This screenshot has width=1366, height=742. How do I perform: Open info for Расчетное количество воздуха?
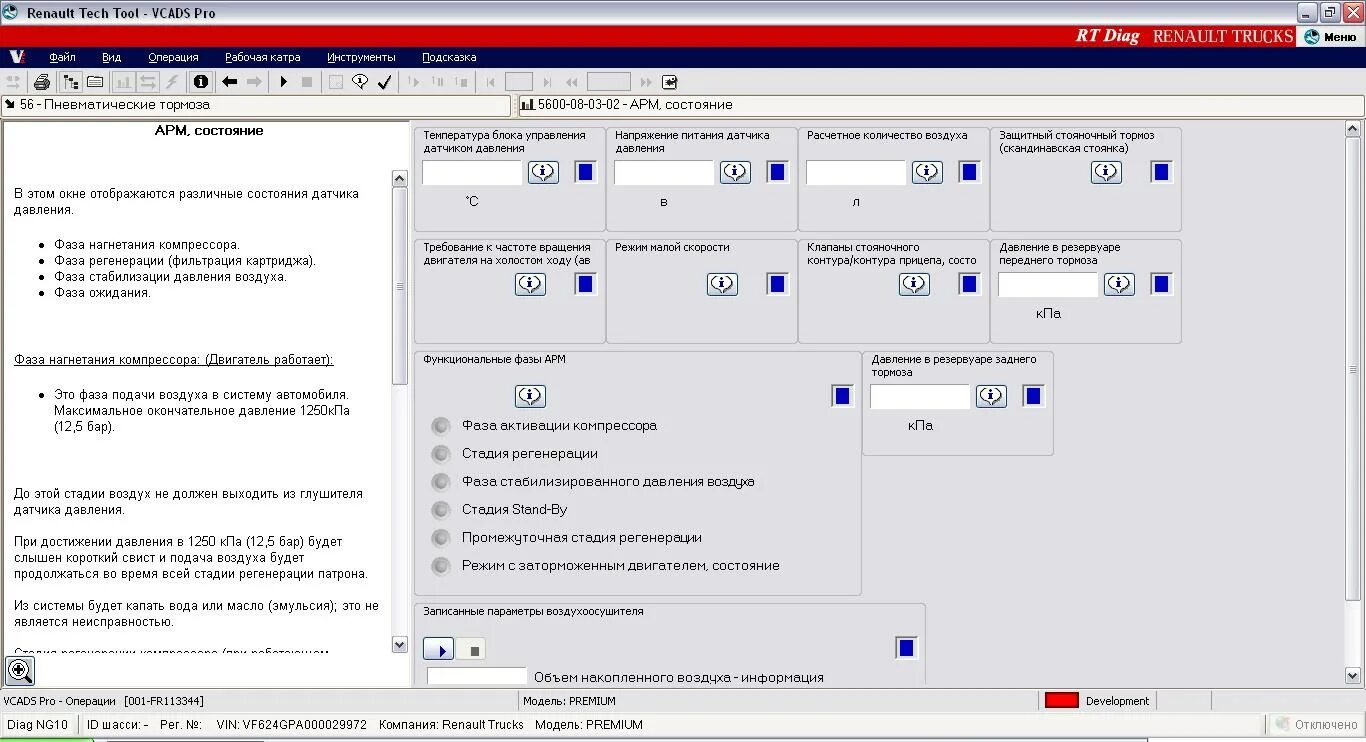point(927,172)
